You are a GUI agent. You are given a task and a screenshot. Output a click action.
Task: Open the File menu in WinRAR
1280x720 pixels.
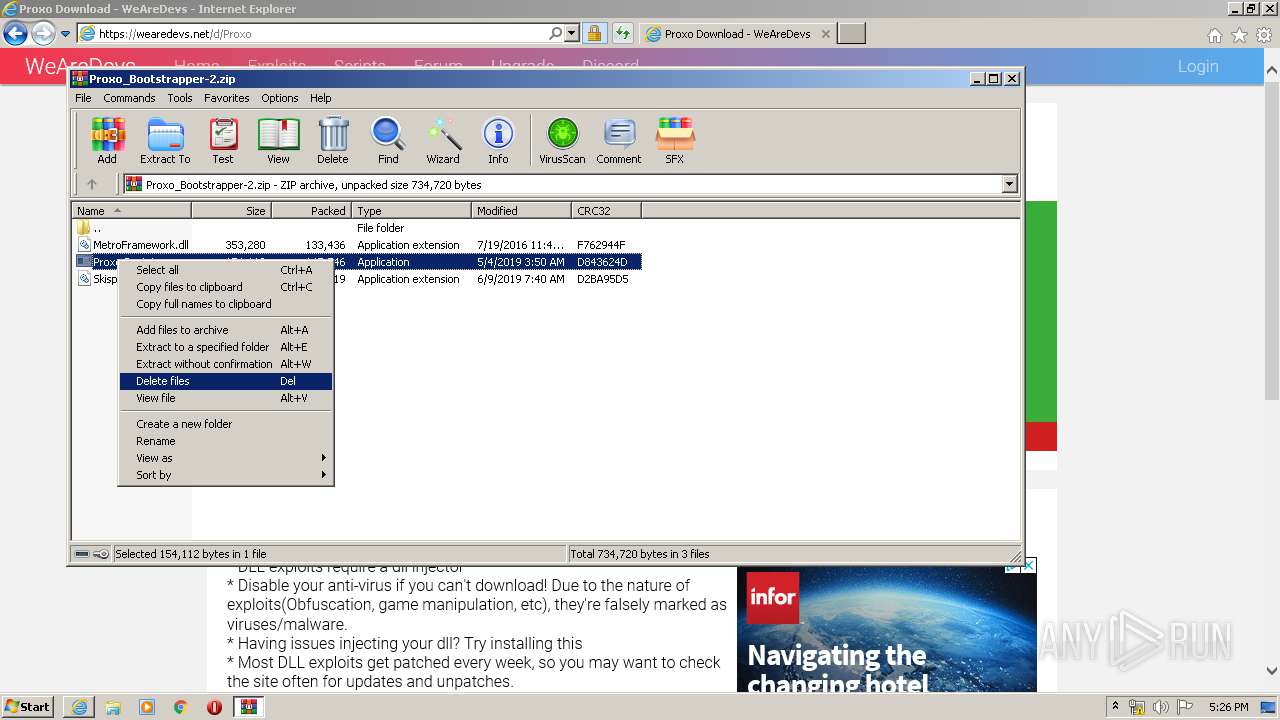(x=83, y=98)
